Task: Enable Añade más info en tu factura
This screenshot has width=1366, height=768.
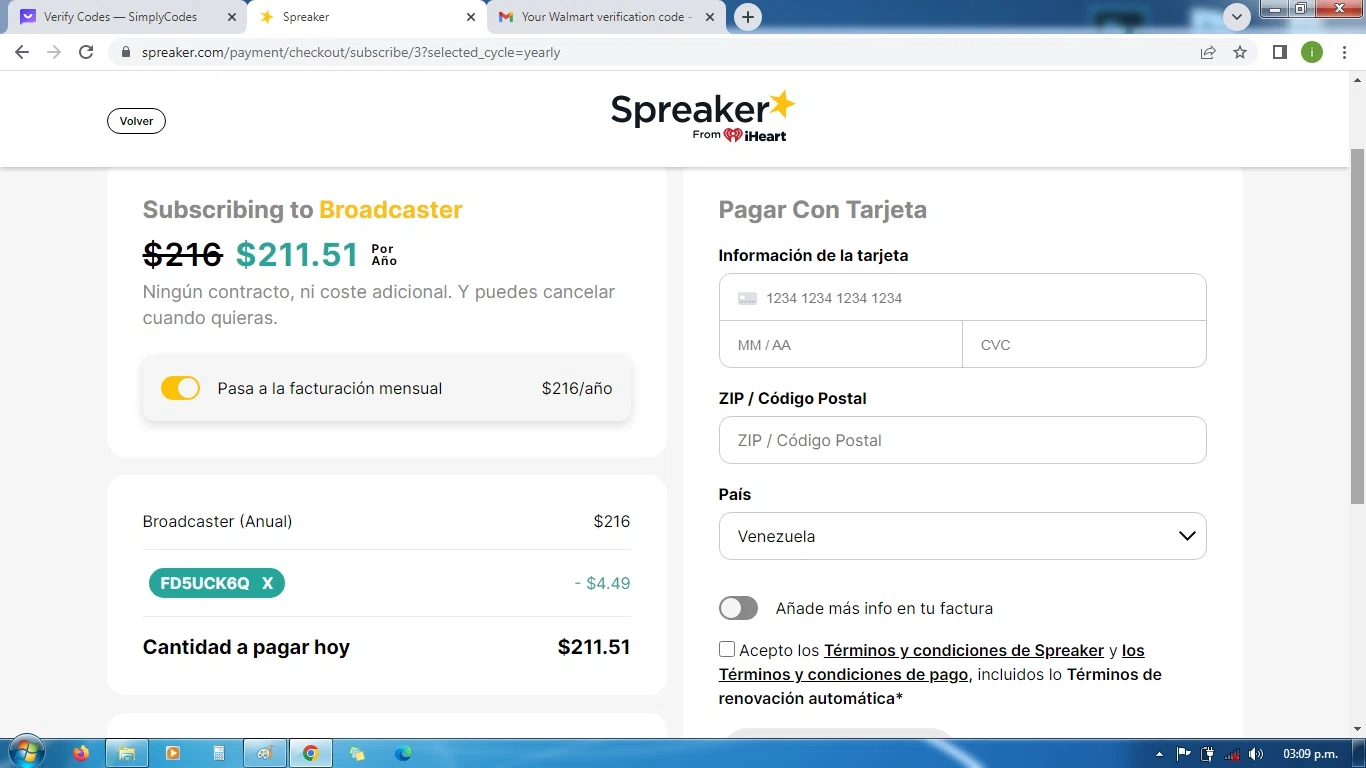Action: pyautogui.click(x=738, y=608)
